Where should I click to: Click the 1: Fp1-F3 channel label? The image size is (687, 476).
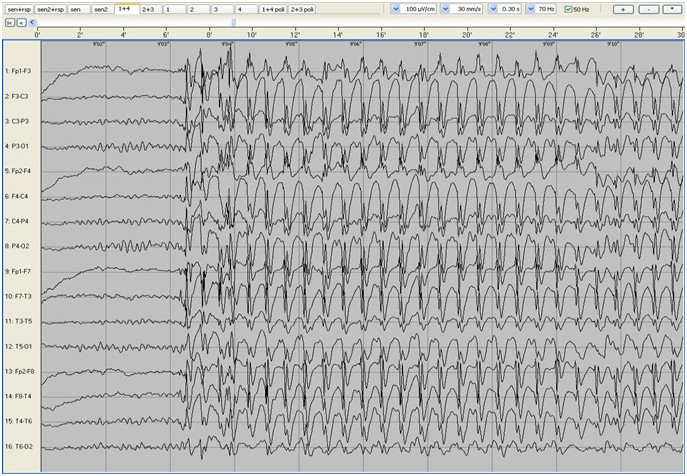pos(18,71)
